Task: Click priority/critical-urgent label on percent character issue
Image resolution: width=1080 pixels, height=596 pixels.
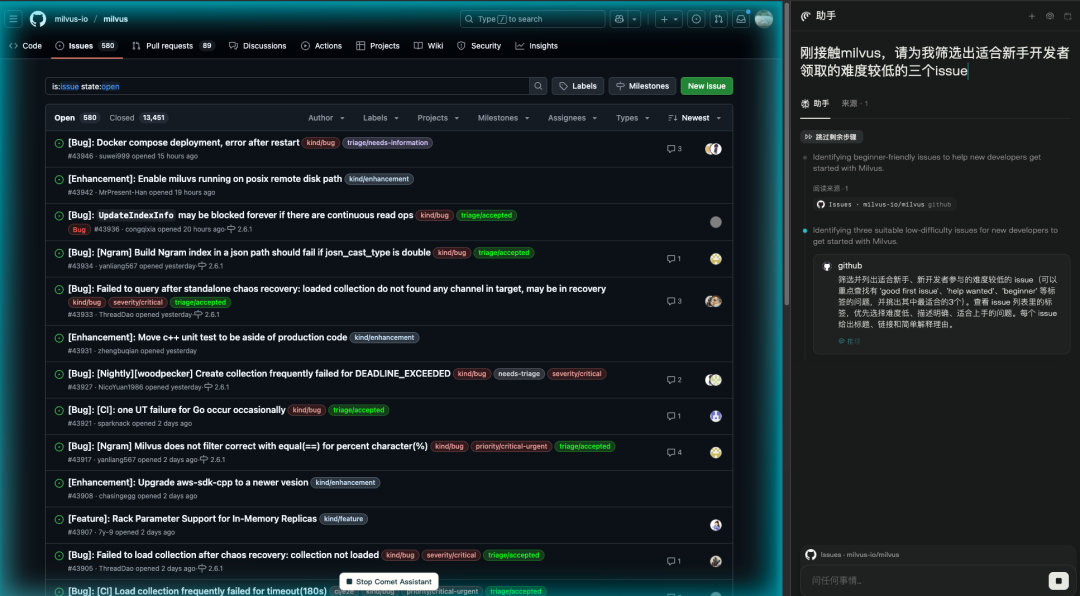Action: pyautogui.click(x=511, y=446)
